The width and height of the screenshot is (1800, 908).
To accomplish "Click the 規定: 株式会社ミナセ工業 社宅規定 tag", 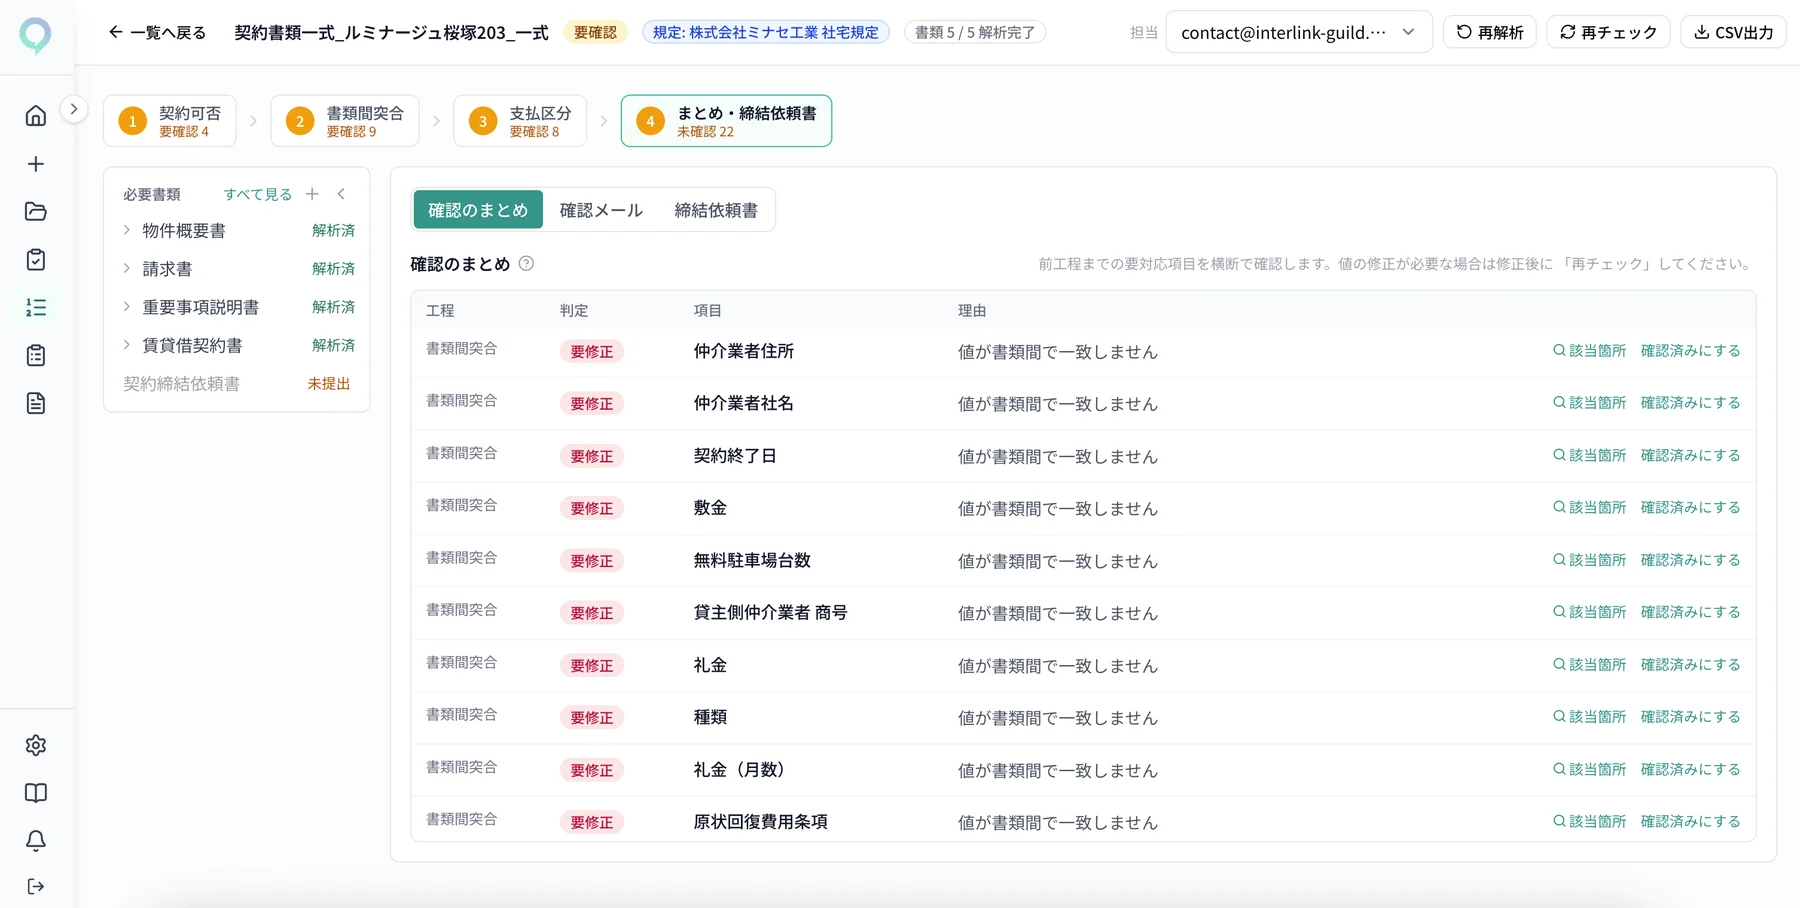I will point(766,32).
